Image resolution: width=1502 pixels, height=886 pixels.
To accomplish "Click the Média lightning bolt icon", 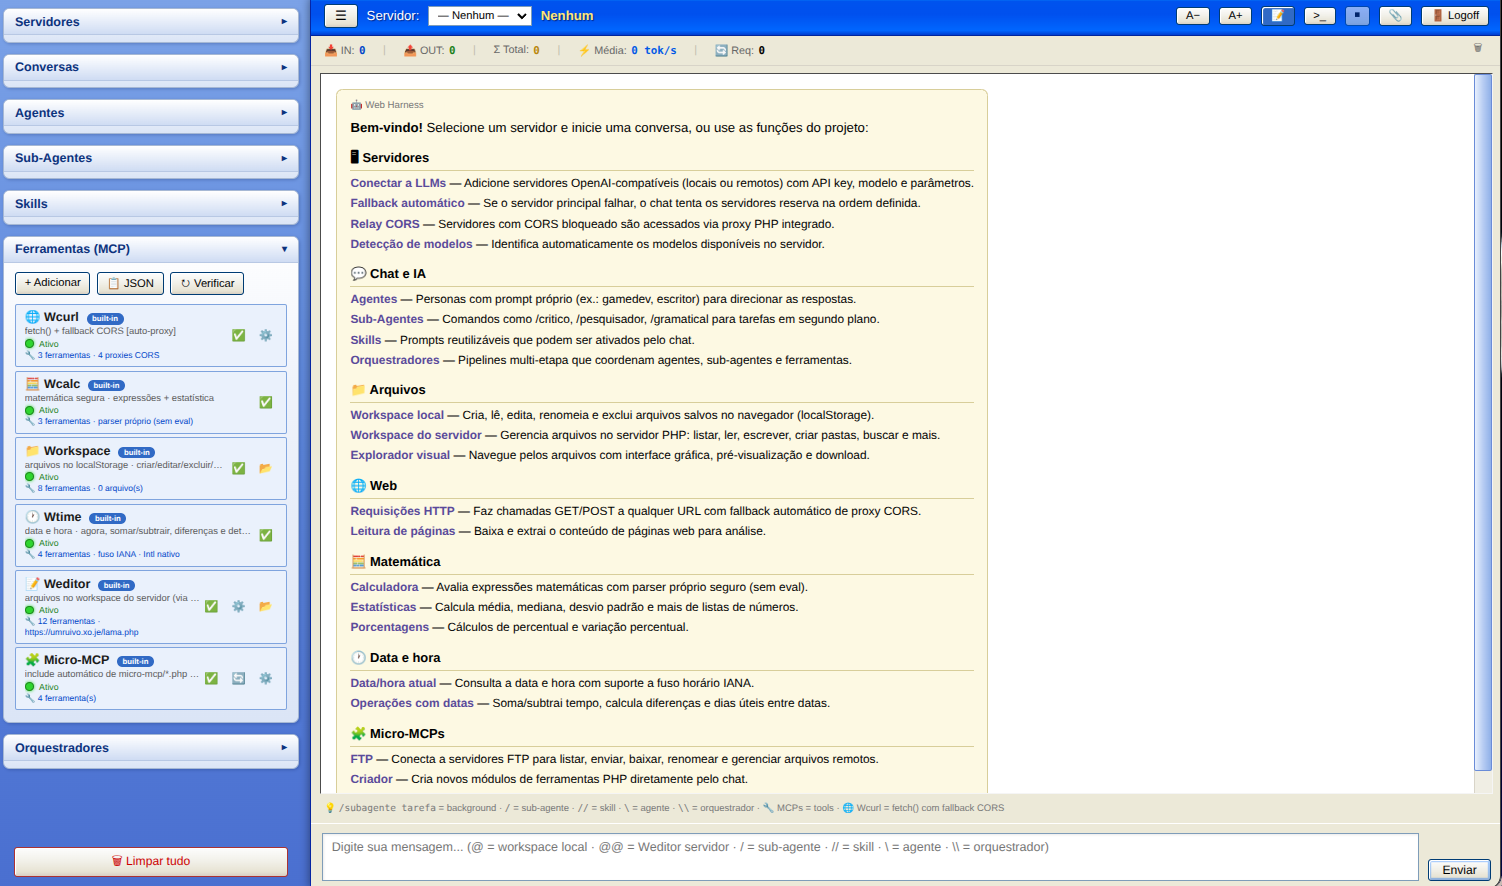I will coord(584,50).
